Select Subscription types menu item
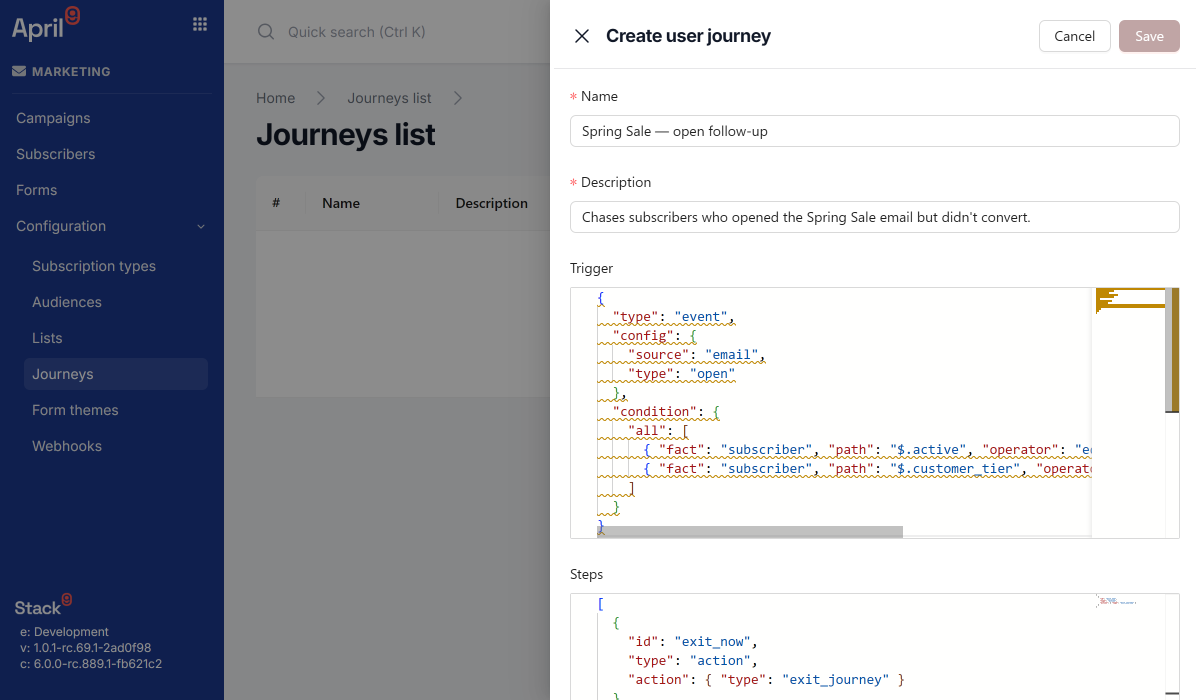The height and width of the screenshot is (700, 1200). point(94,266)
